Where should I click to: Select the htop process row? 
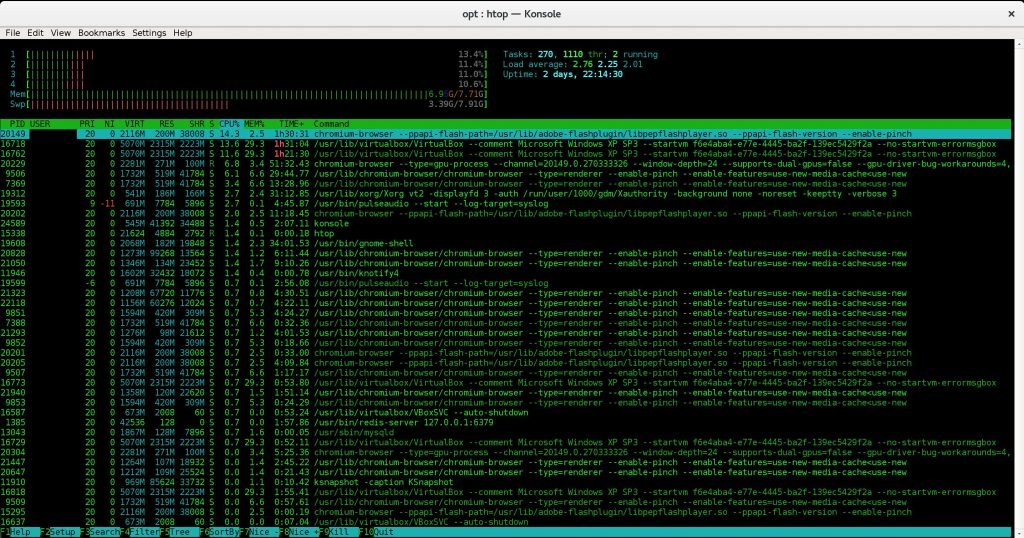tap(505, 234)
